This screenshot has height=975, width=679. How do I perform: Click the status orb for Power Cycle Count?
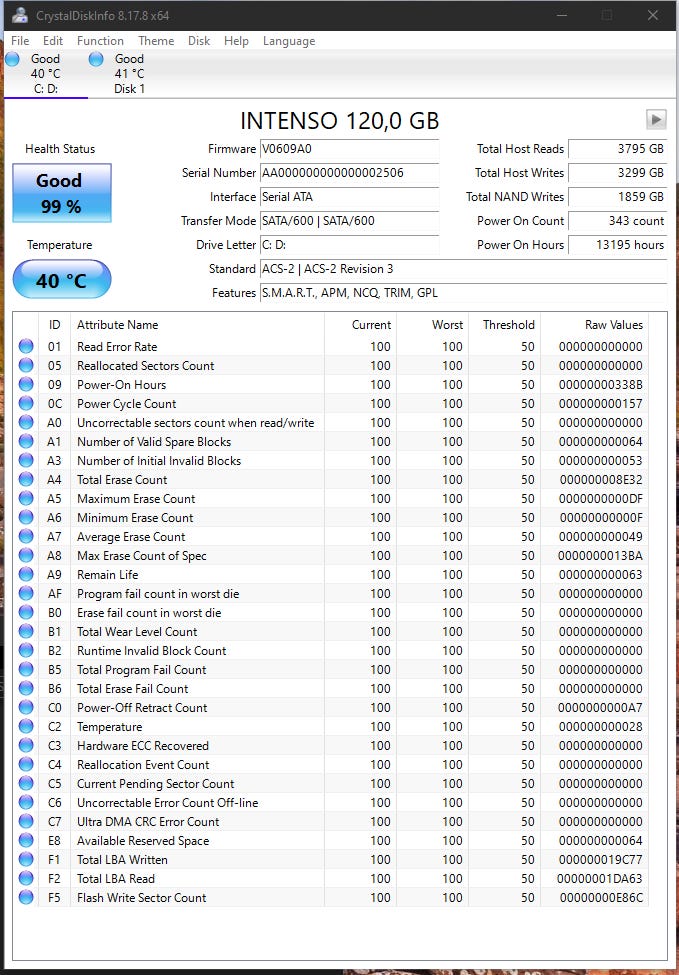click(26, 404)
